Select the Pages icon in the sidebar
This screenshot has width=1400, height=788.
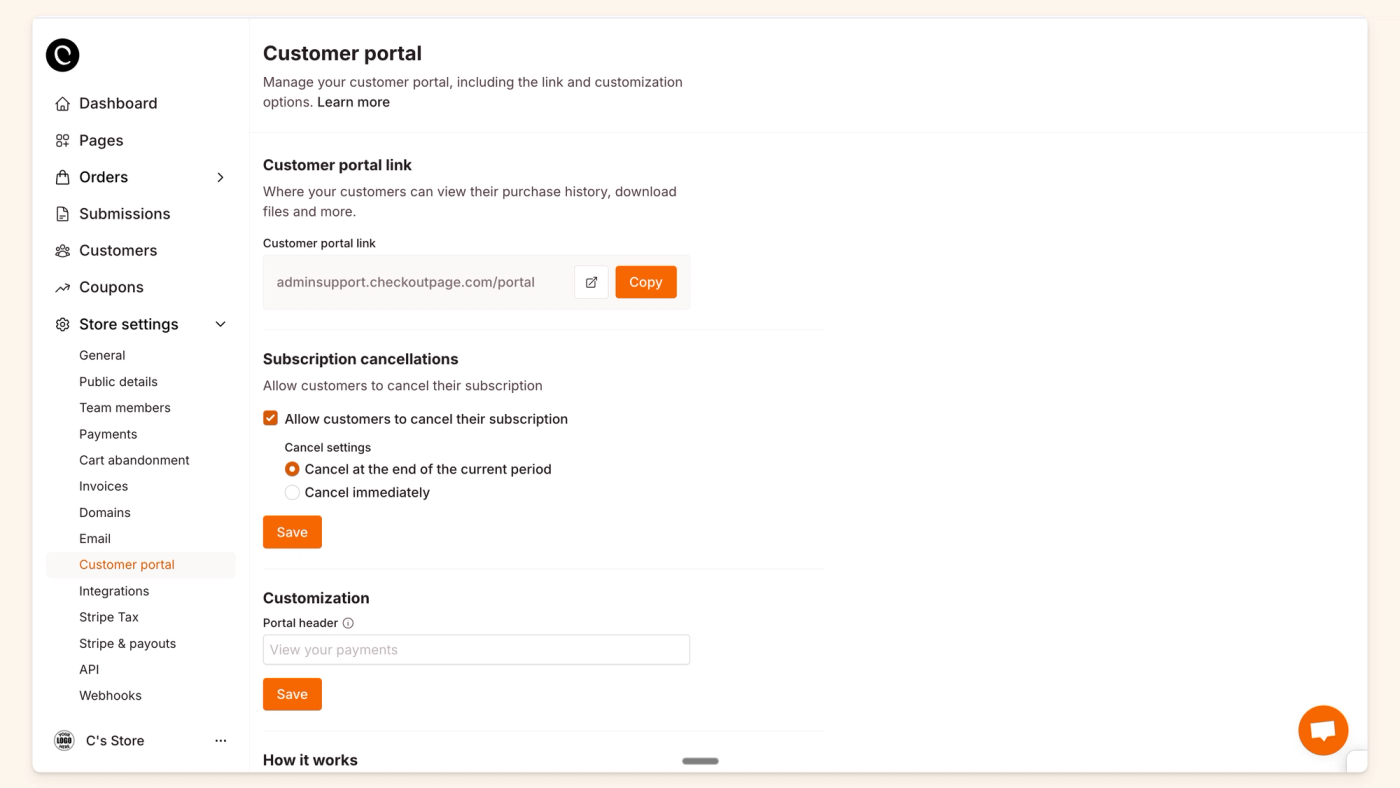click(x=61, y=140)
